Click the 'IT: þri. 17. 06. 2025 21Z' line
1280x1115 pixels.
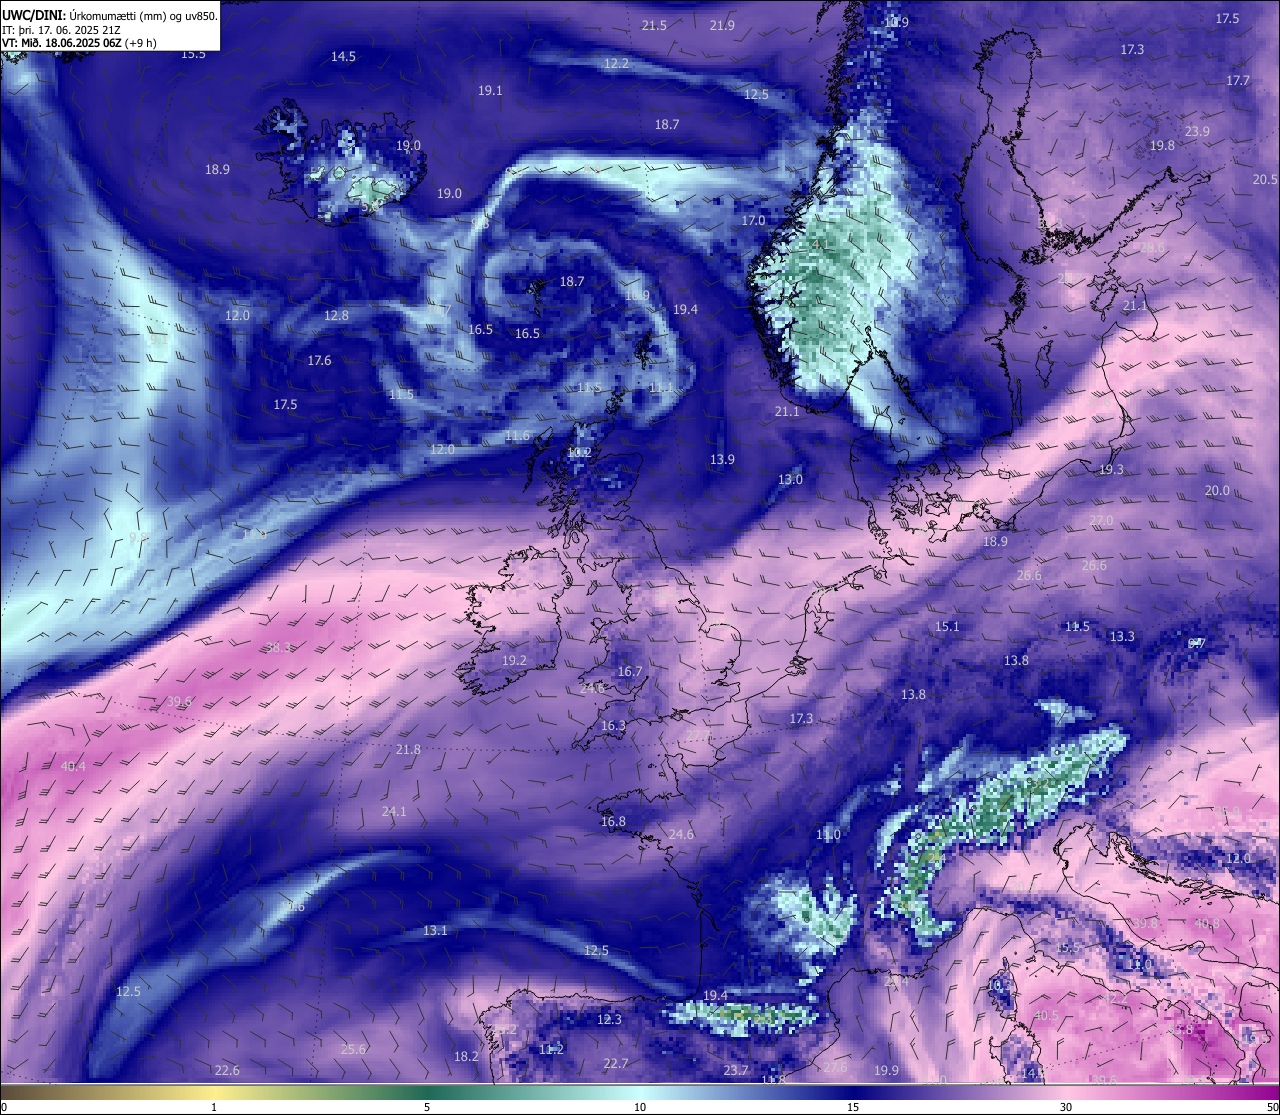point(63,30)
